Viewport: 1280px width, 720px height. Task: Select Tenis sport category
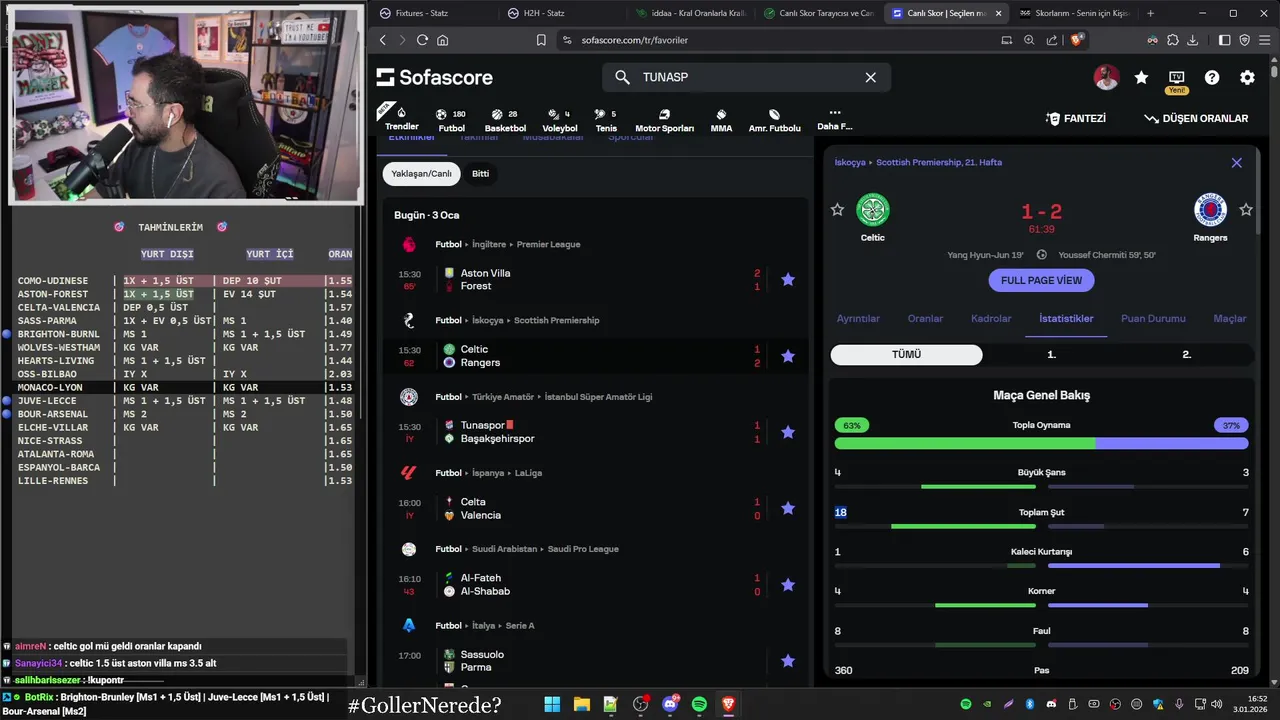click(606, 120)
